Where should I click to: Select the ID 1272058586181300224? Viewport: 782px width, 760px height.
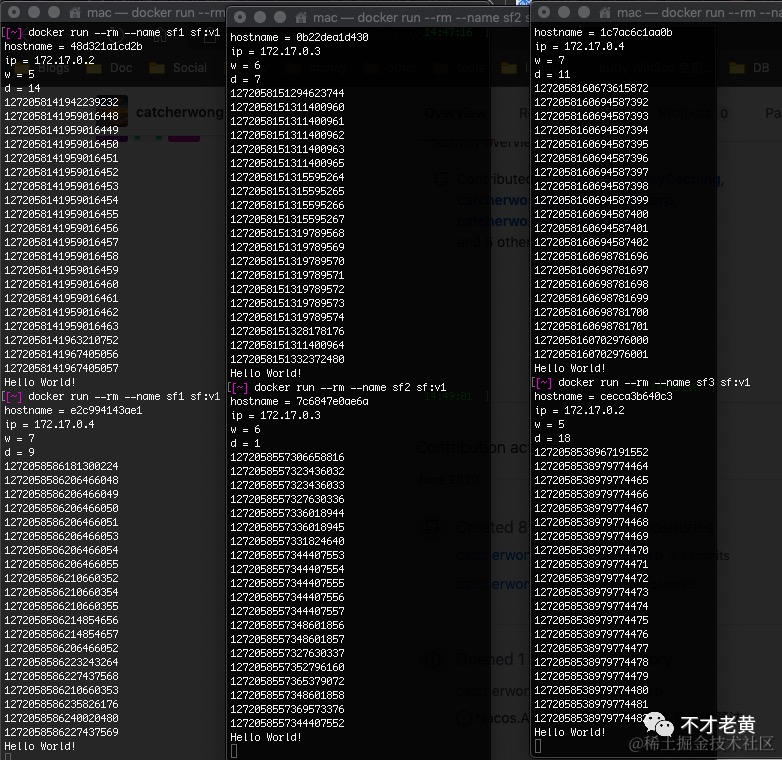click(61, 466)
